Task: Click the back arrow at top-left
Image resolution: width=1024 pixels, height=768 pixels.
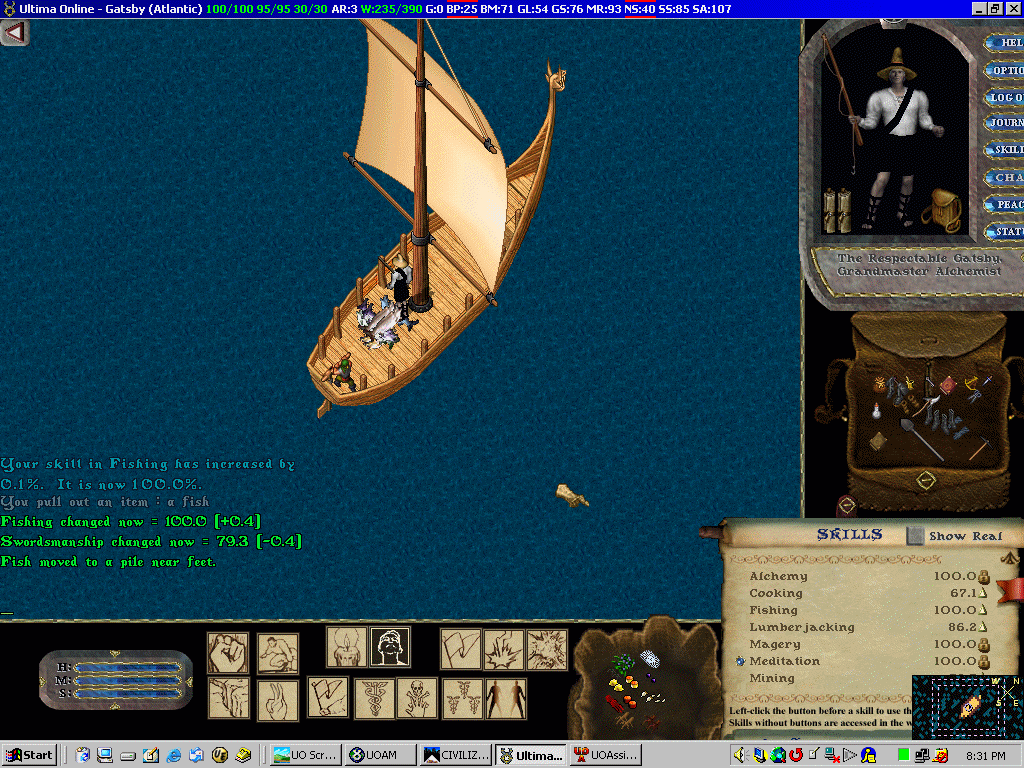Action: [14, 32]
